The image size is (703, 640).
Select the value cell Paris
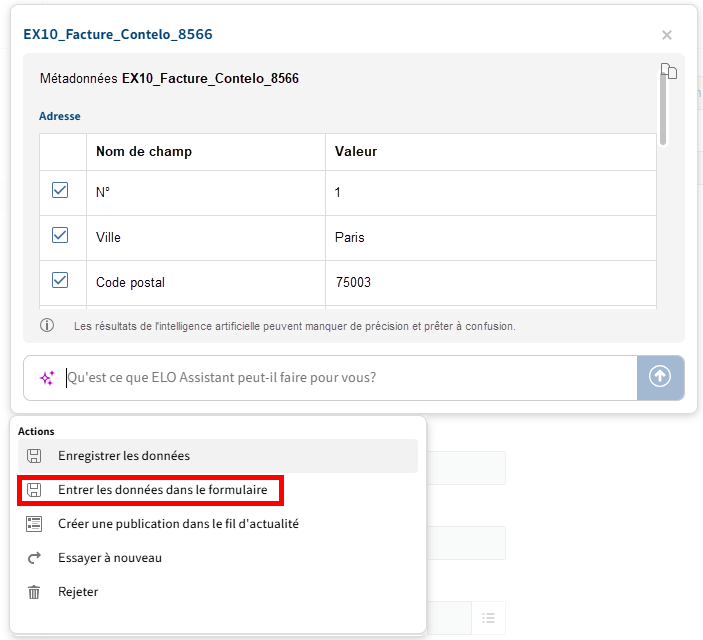491,238
